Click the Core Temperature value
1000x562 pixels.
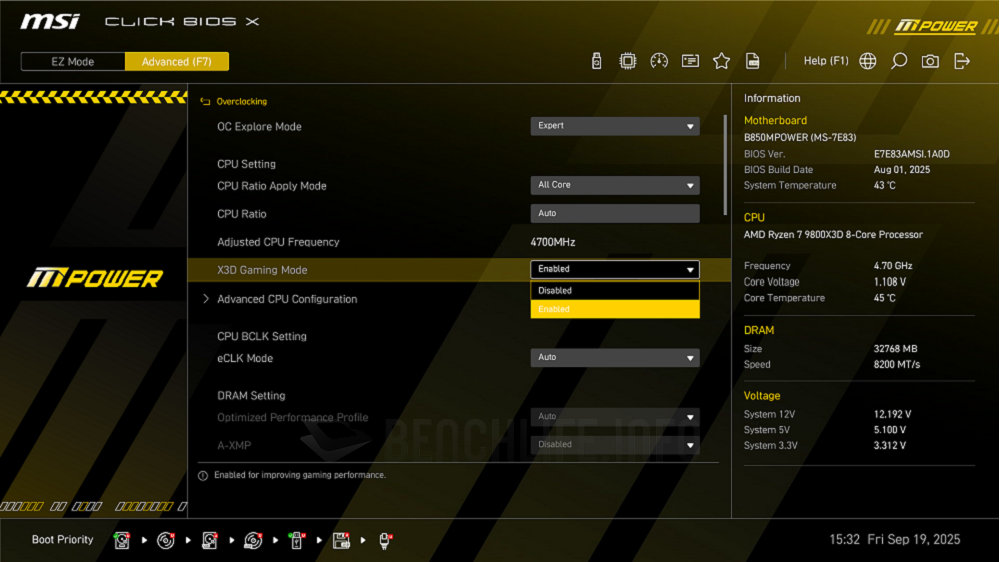(885, 298)
